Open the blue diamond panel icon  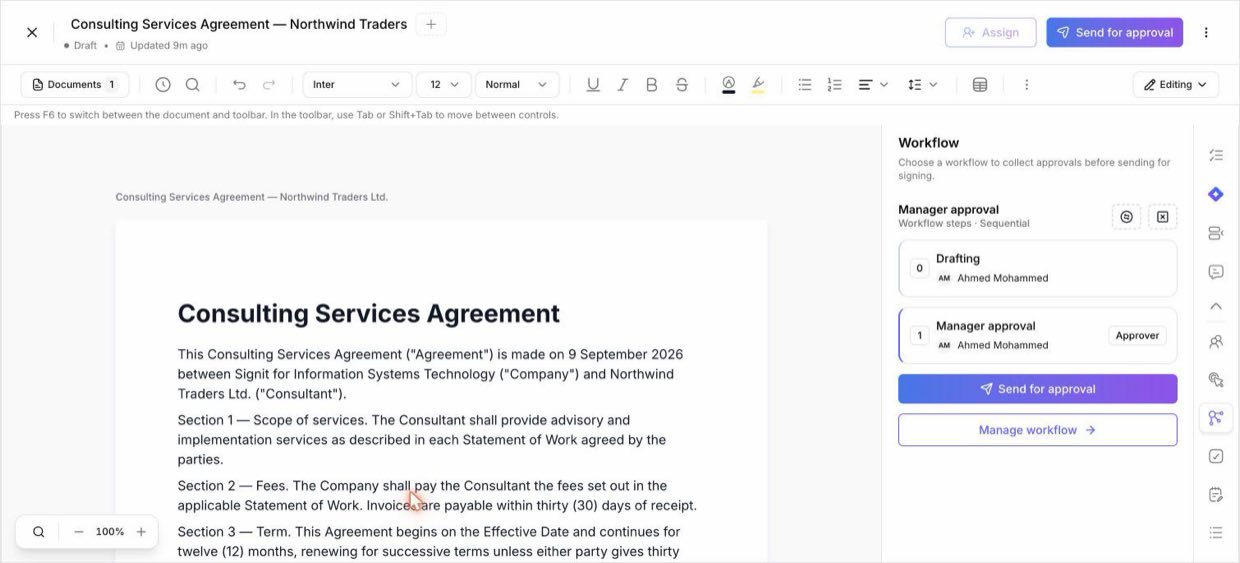tap(1216, 194)
